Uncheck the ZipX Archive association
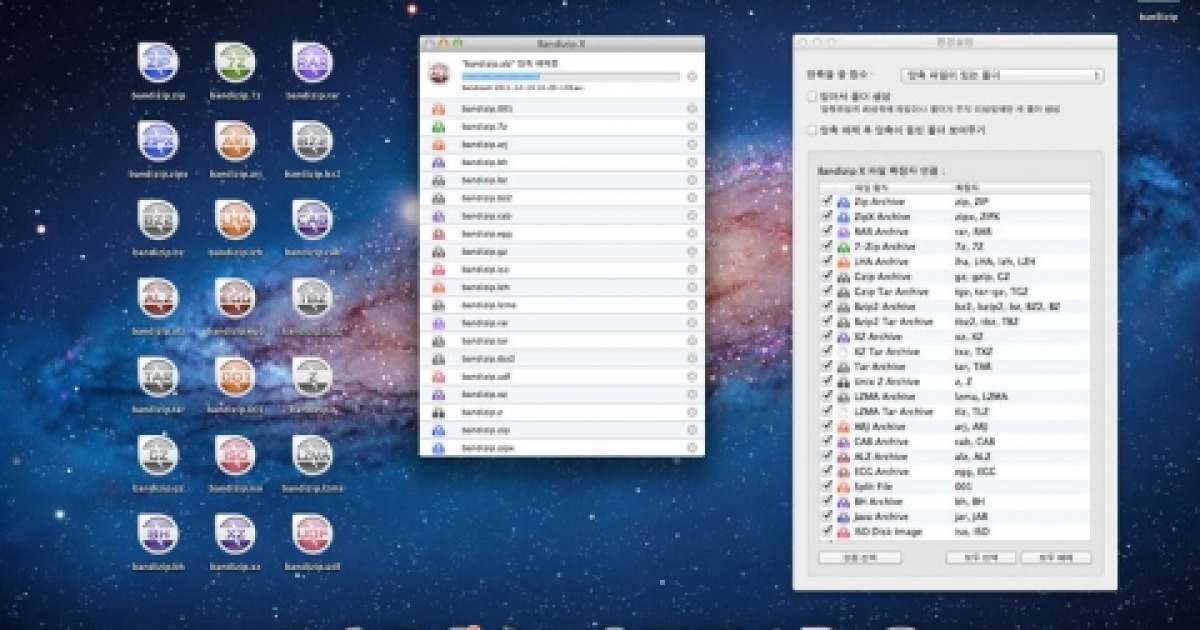The width and height of the screenshot is (1200, 630). click(x=827, y=216)
